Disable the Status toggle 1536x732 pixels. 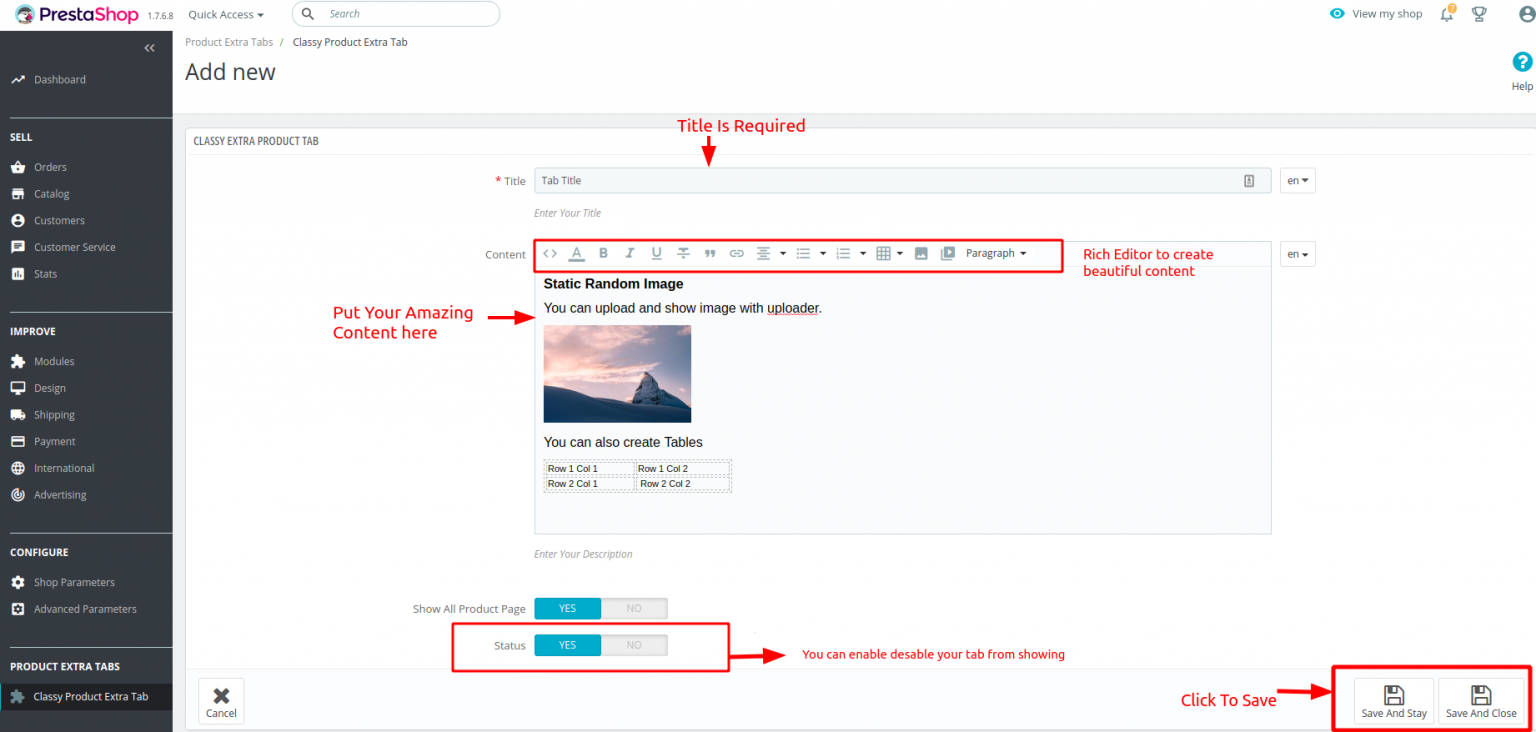tap(634, 645)
